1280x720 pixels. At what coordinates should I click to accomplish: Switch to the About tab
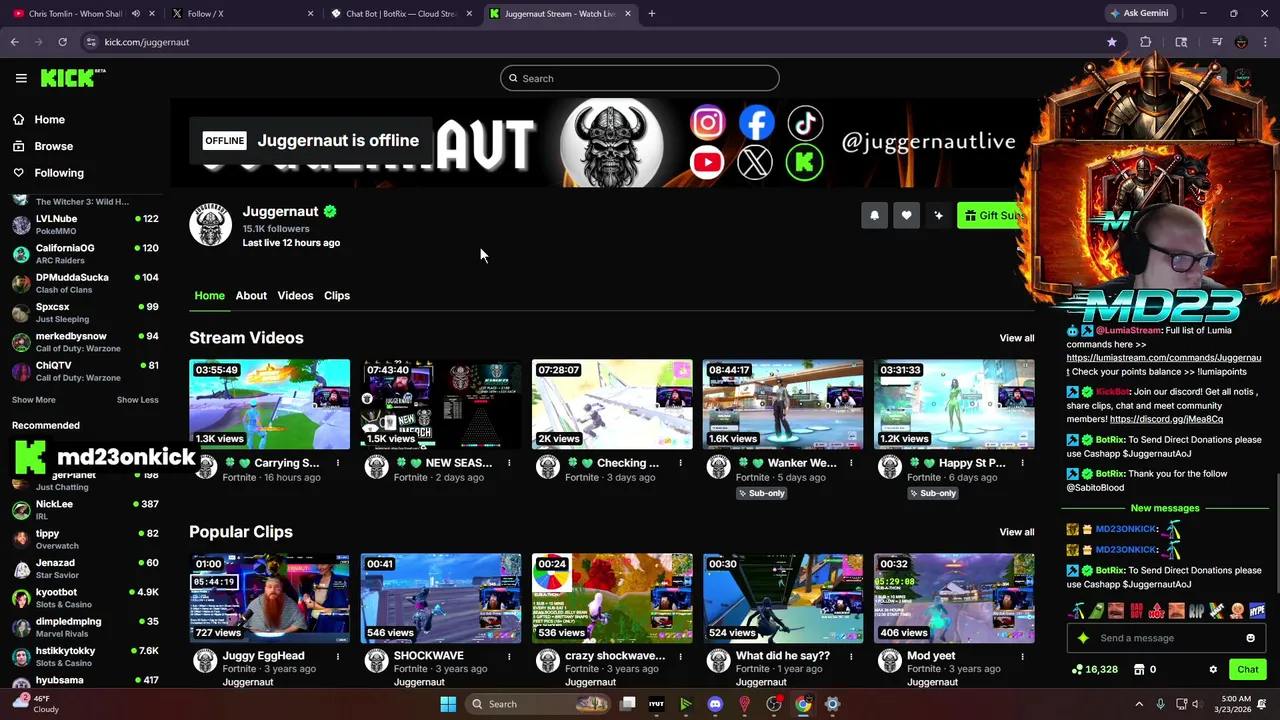(251, 295)
